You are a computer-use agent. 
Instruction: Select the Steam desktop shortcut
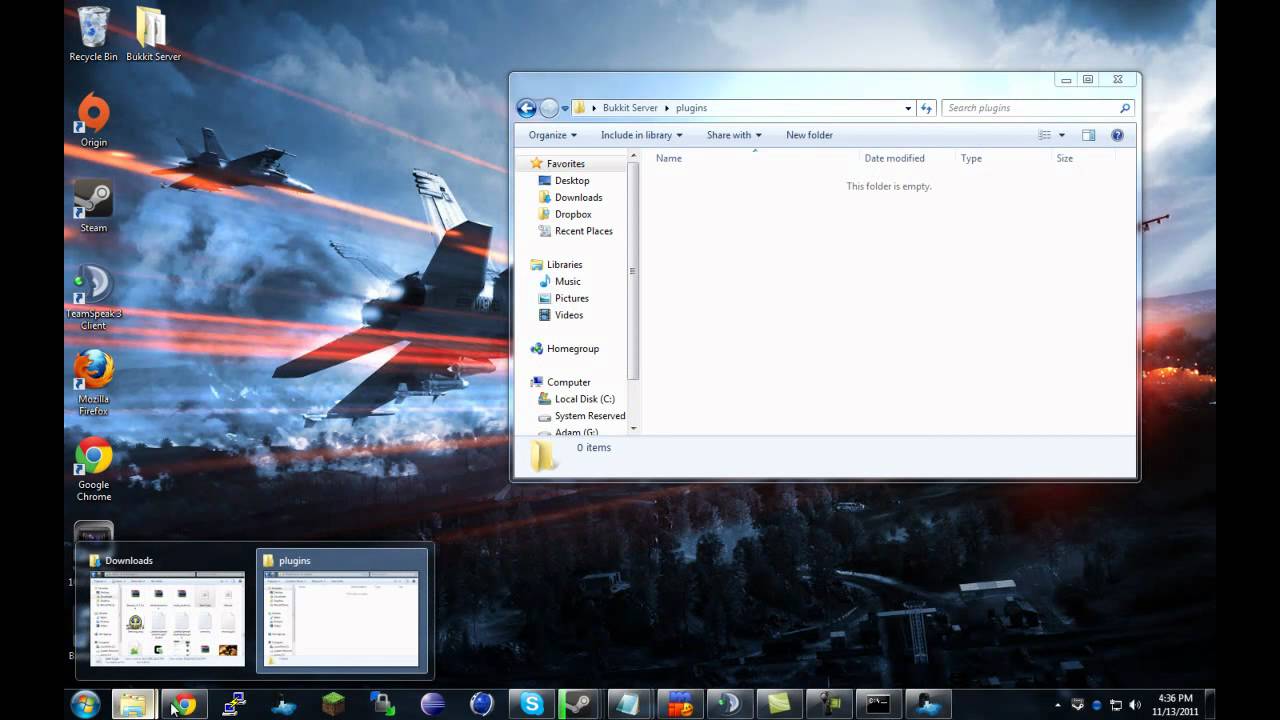[93, 206]
